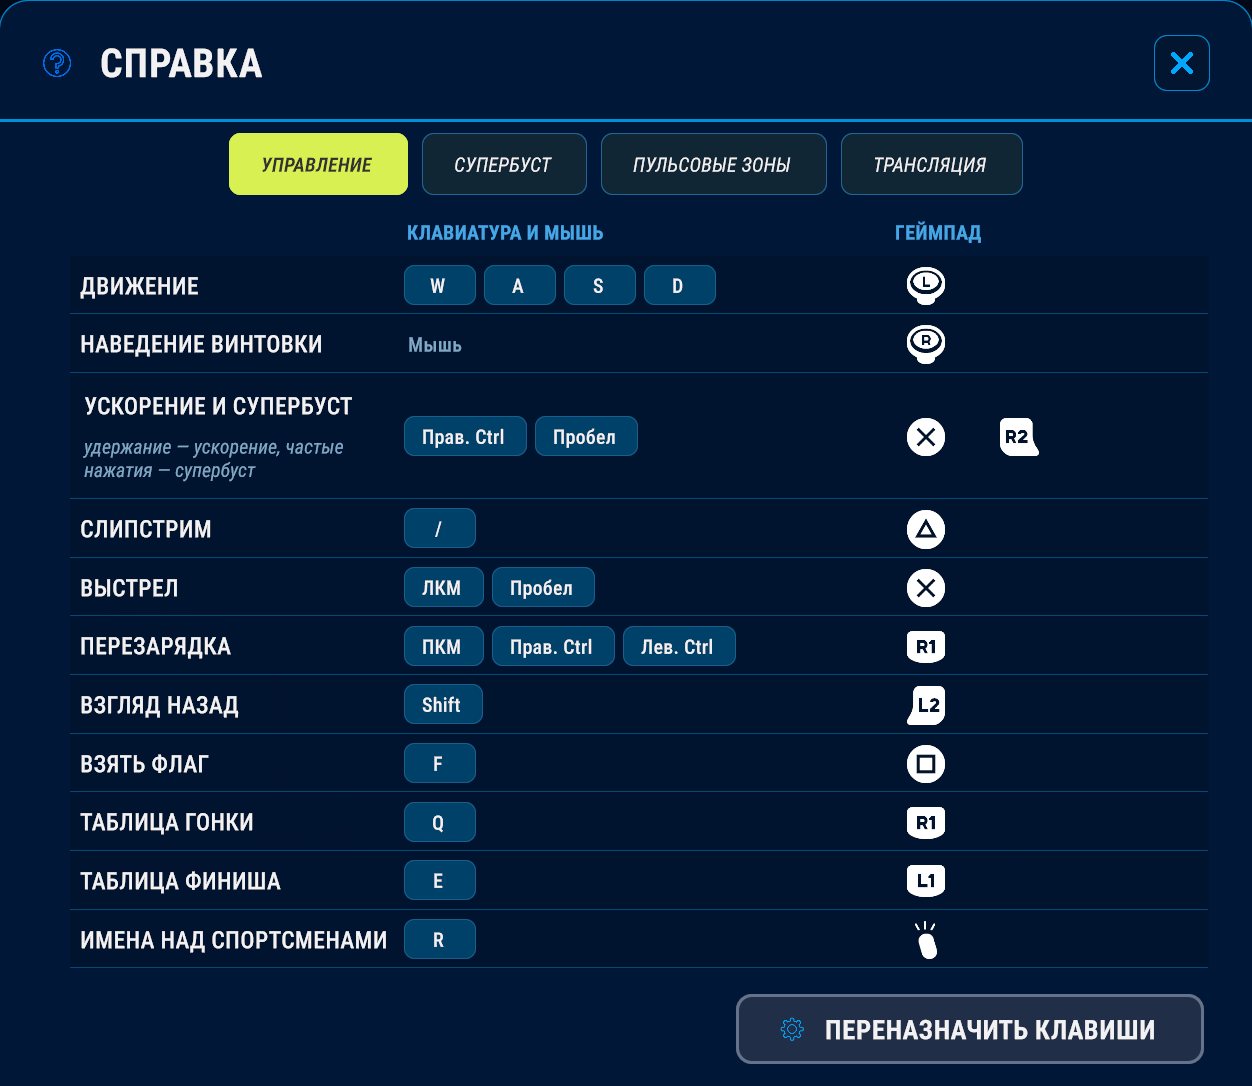Click the triangle gamepad icon for Слипстрим
This screenshot has width=1252, height=1086.
pyautogui.click(x=926, y=529)
